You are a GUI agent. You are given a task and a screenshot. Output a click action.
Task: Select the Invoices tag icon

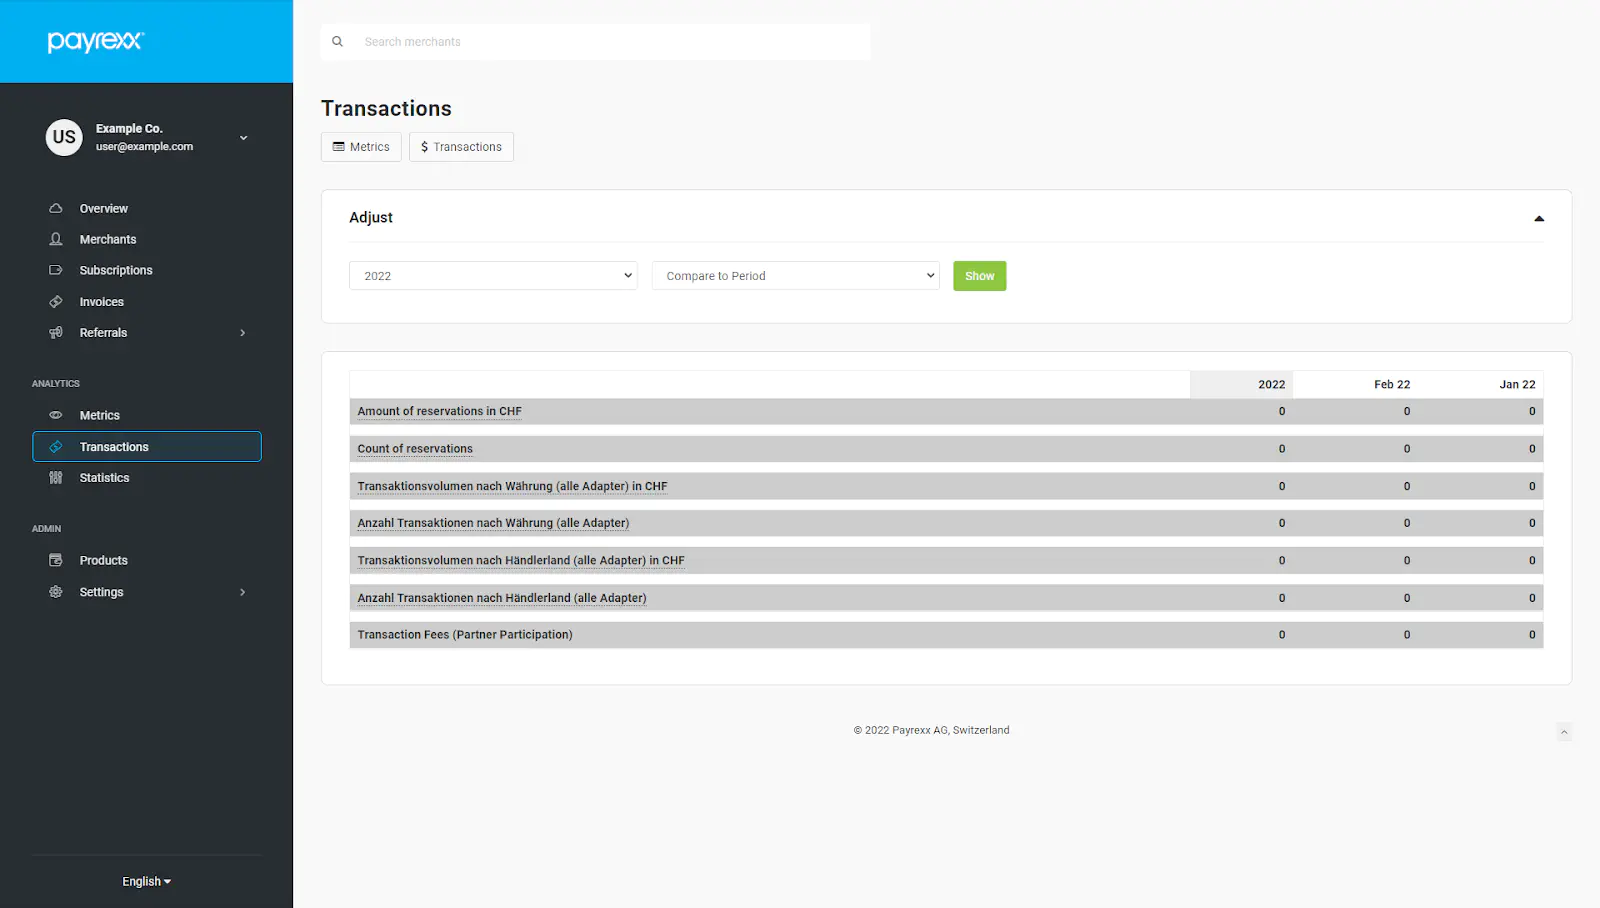pyautogui.click(x=56, y=301)
